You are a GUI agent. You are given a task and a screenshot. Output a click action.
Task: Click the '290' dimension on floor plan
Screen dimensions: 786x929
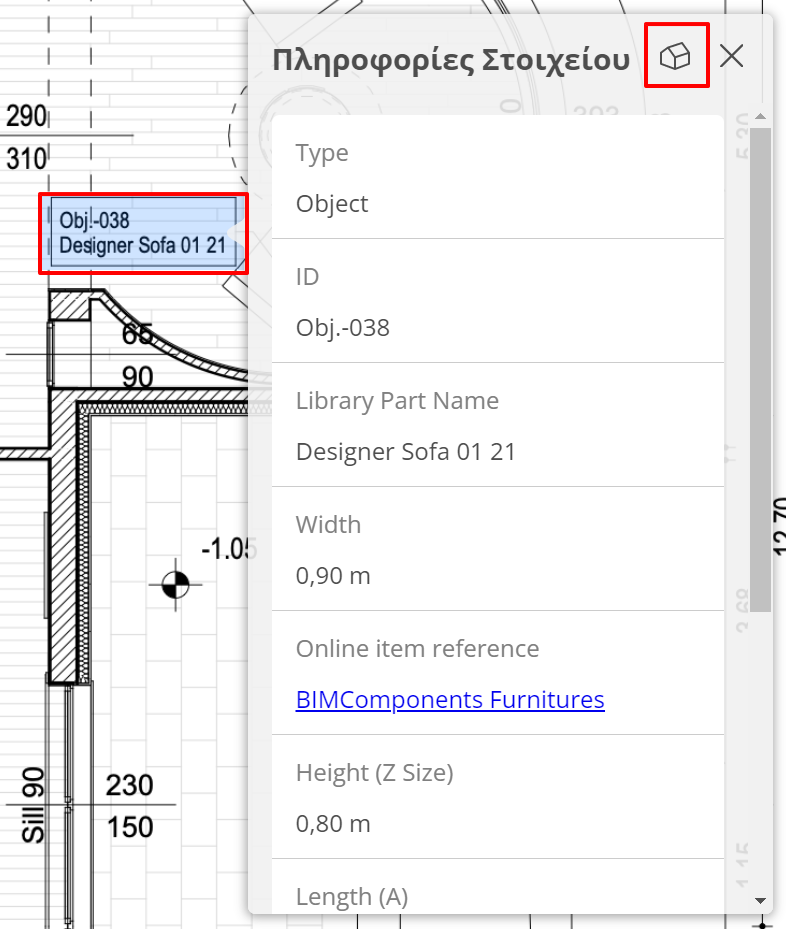point(27,116)
